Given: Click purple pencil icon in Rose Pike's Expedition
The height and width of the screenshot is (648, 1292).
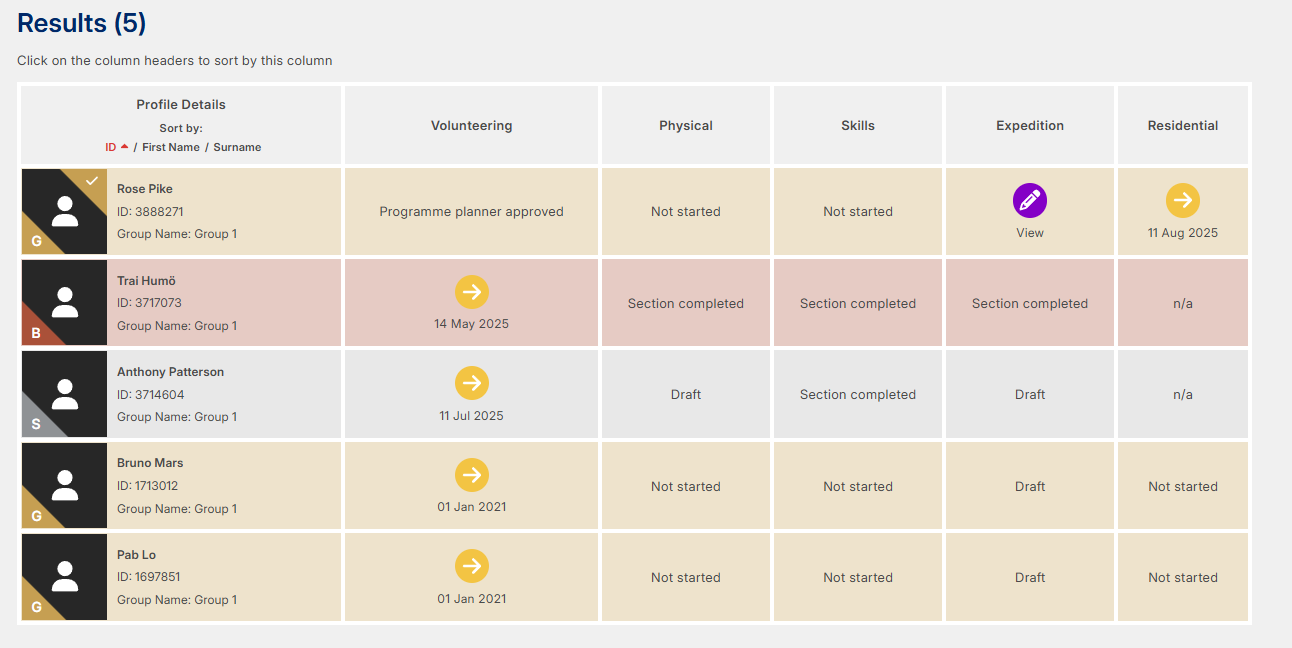Looking at the screenshot, I should tap(1029, 201).
